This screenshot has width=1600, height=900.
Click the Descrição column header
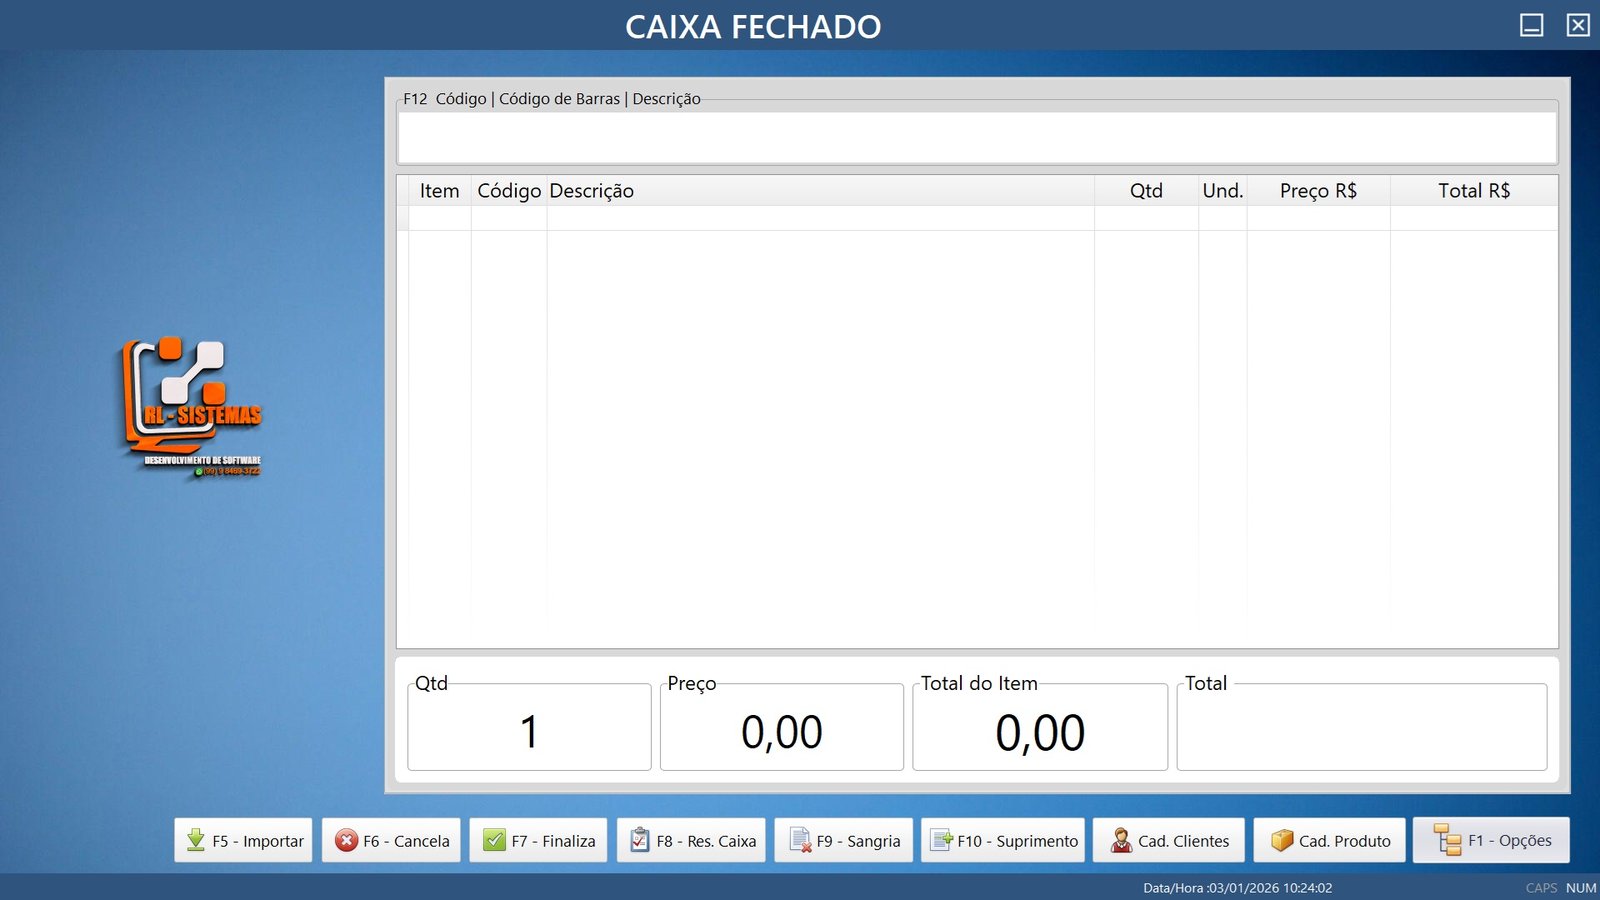pyautogui.click(x=591, y=191)
